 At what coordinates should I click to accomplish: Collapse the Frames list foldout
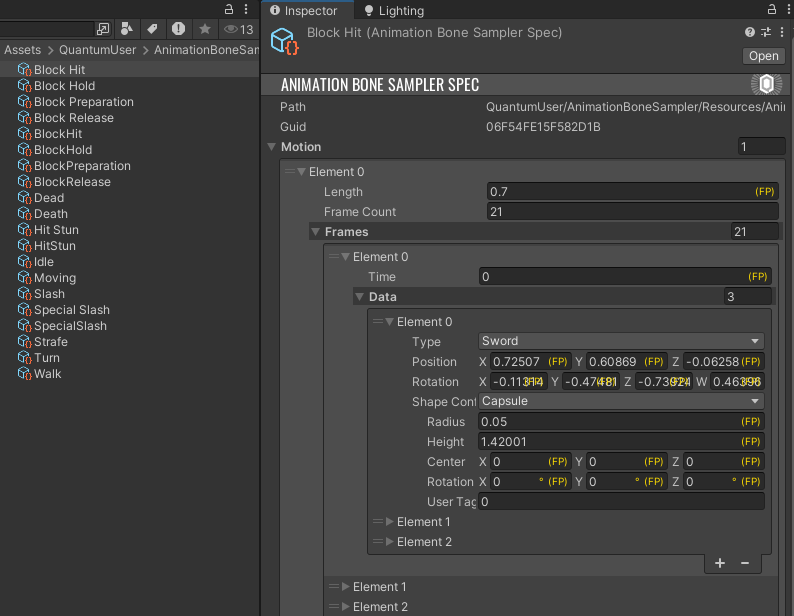pos(316,232)
